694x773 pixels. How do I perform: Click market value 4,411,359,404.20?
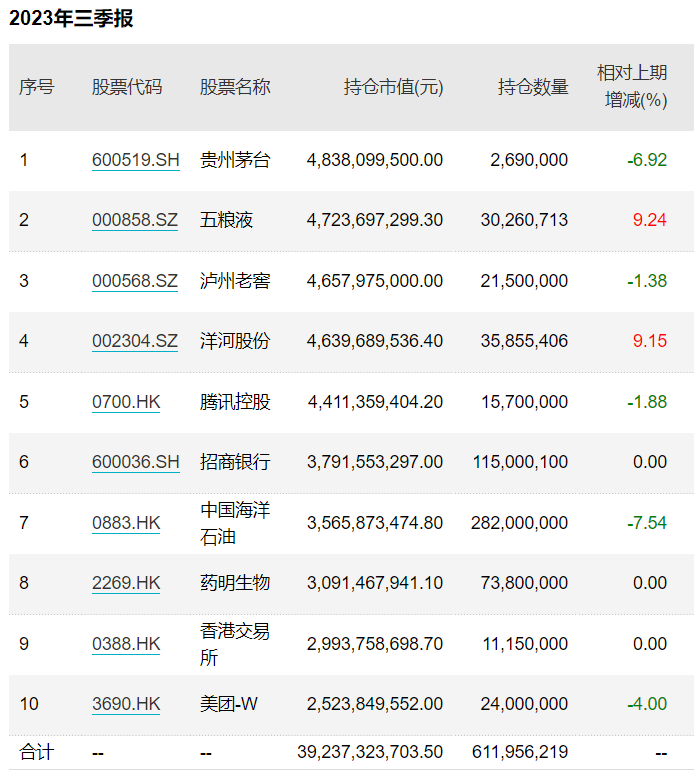[375, 402]
